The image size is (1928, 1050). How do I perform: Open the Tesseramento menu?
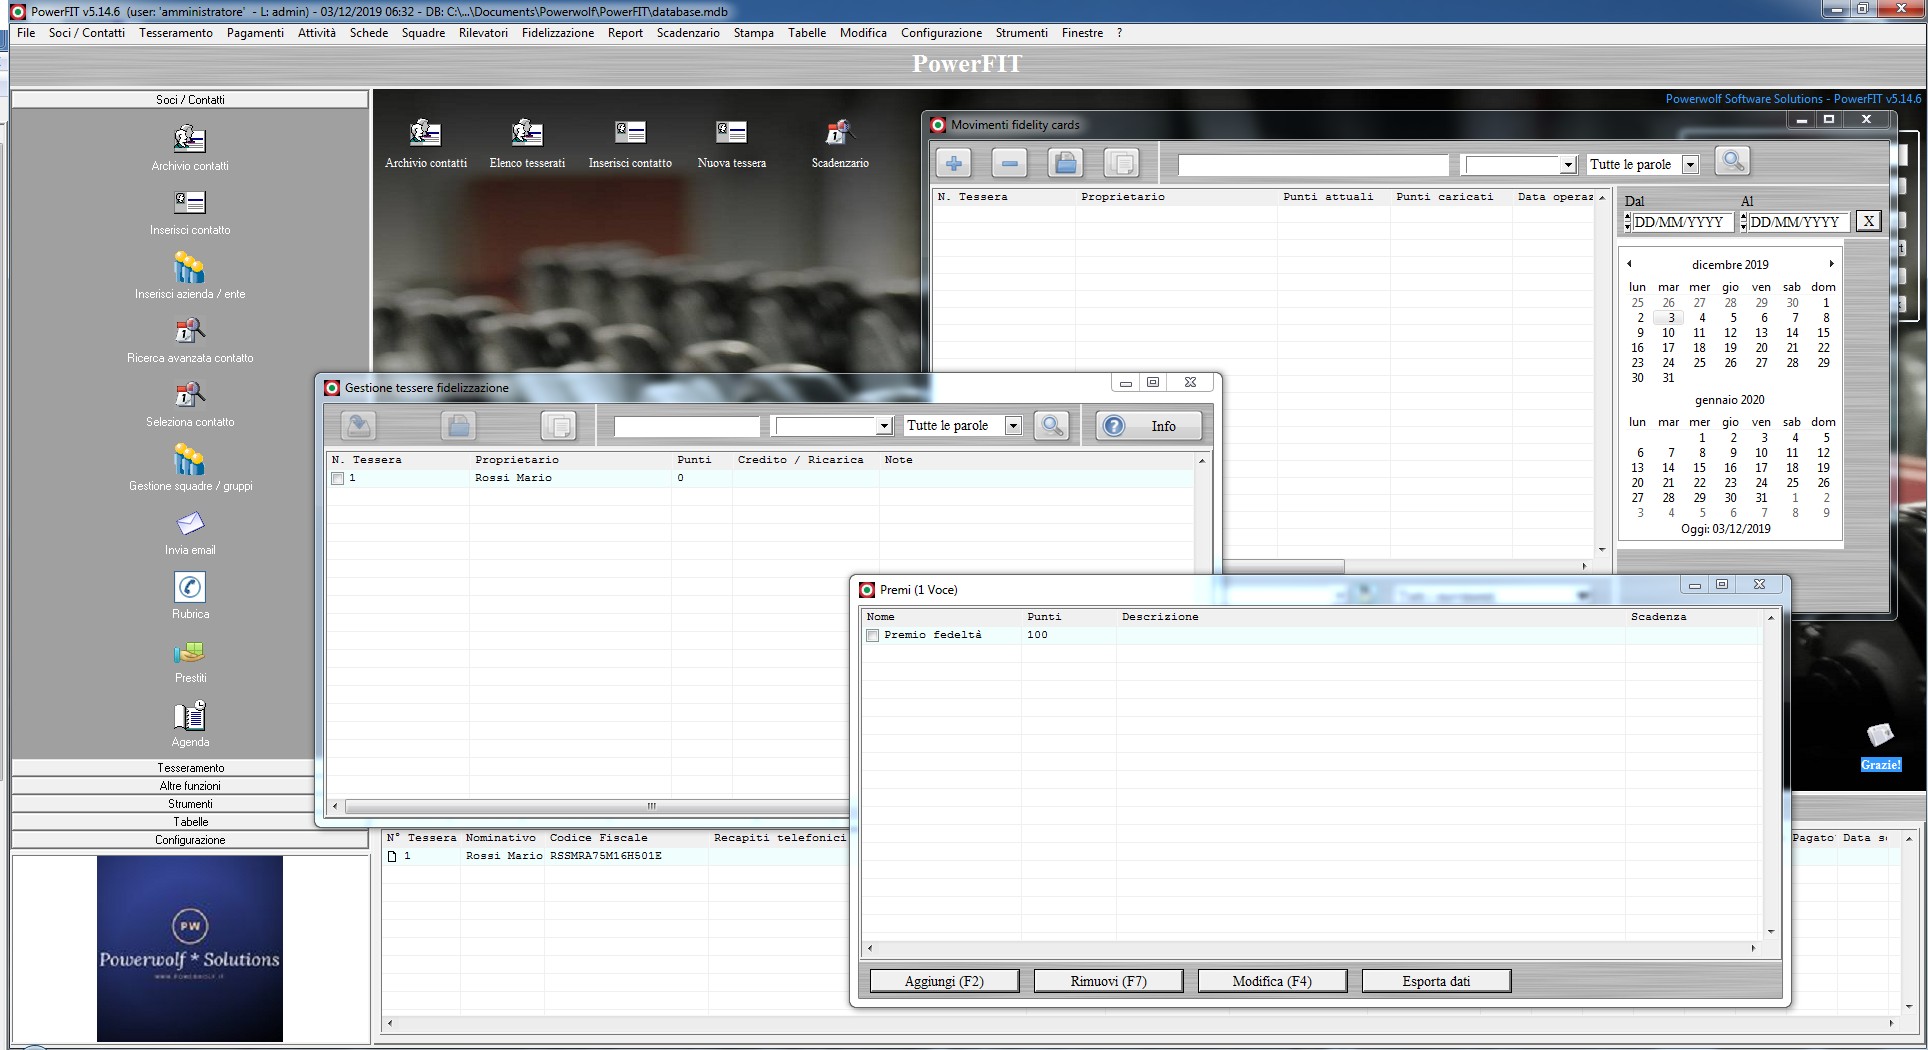[x=176, y=33]
